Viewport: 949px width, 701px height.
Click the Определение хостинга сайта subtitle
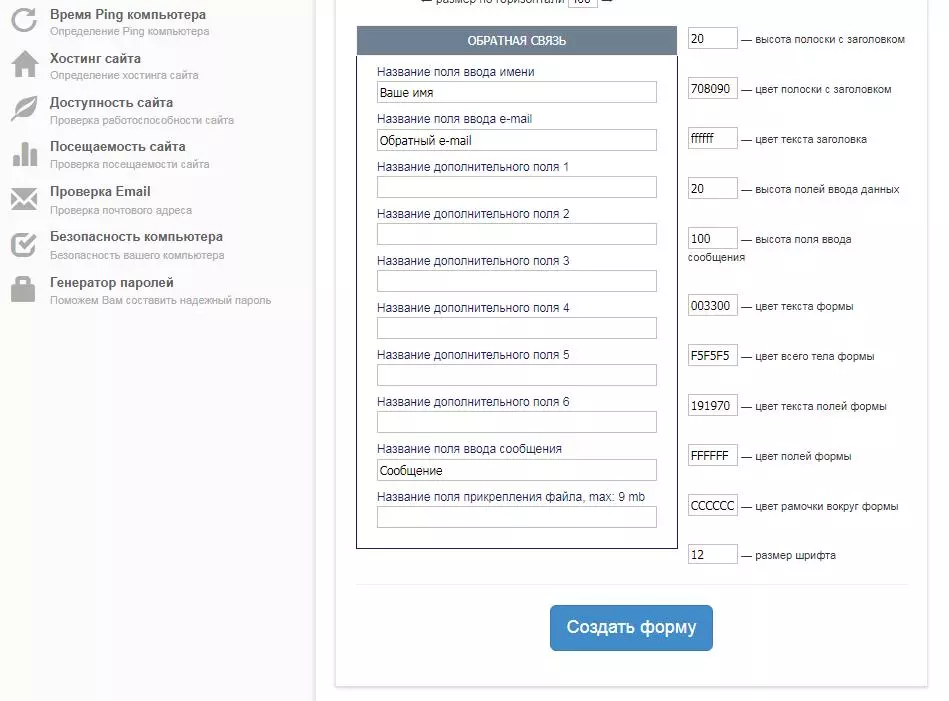pyautogui.click(x=124, y=76)
